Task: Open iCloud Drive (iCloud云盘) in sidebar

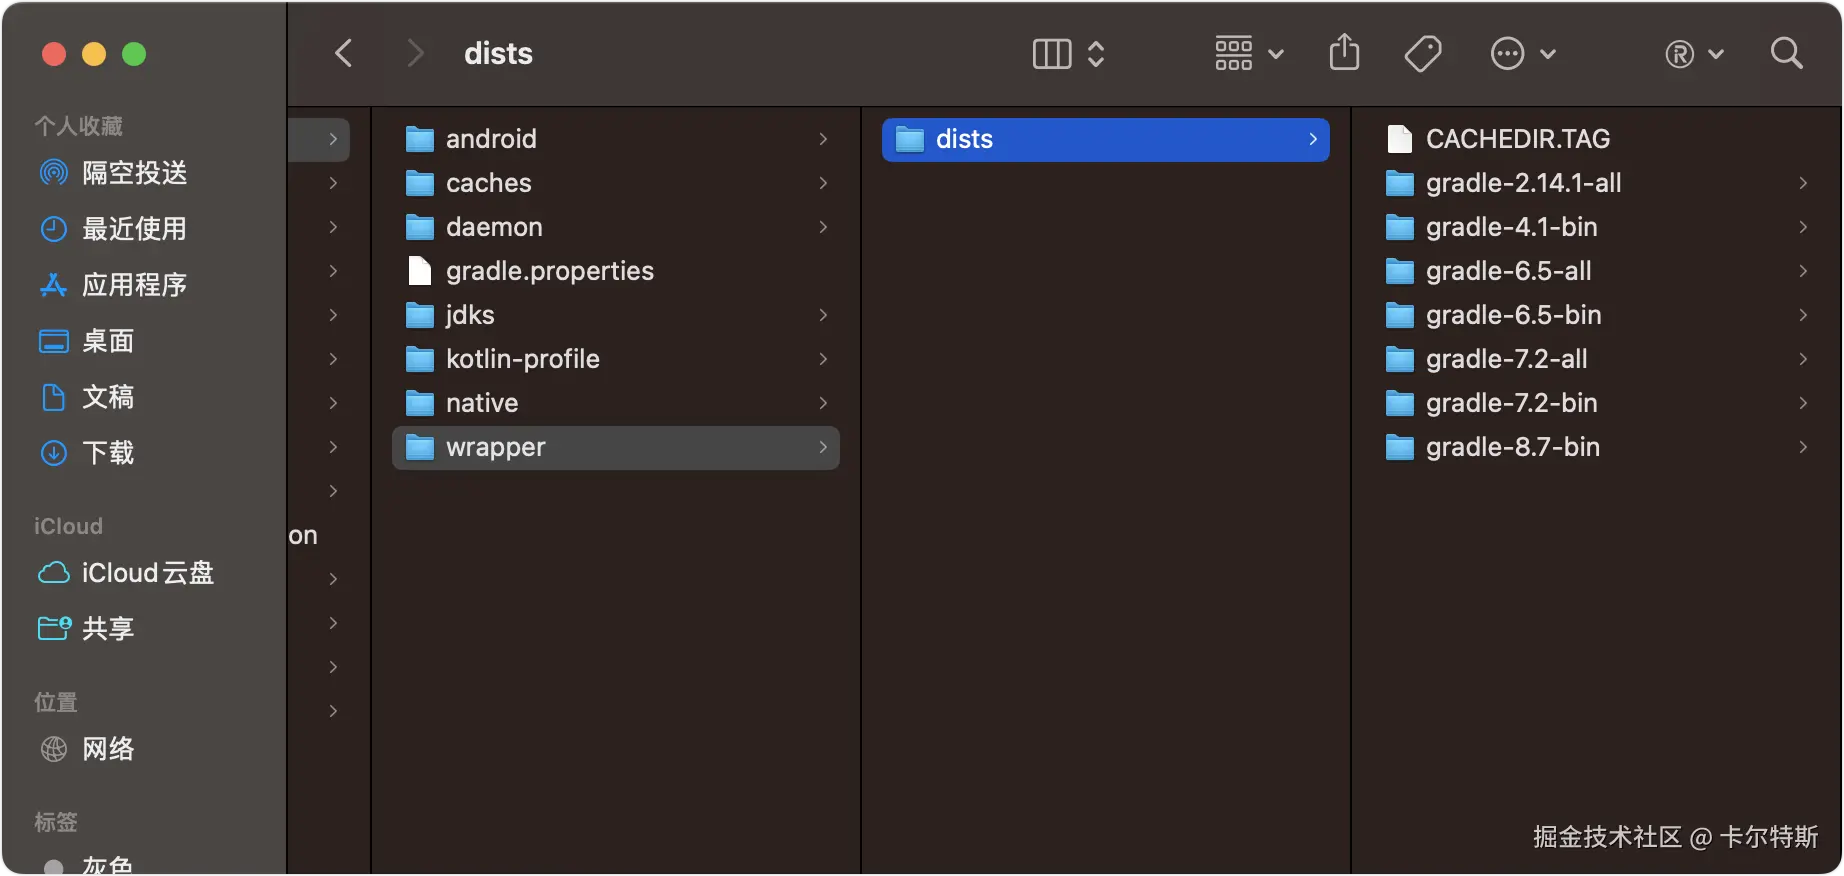Action: tap(147, 573)
